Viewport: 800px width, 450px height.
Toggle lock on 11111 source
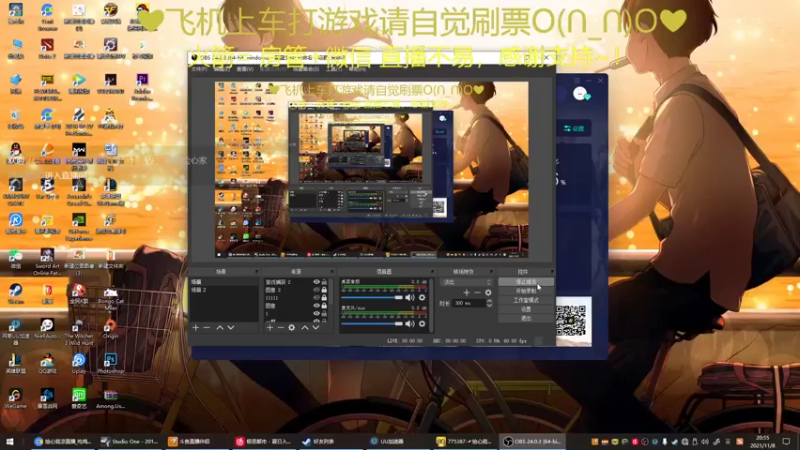pos(324,297)
